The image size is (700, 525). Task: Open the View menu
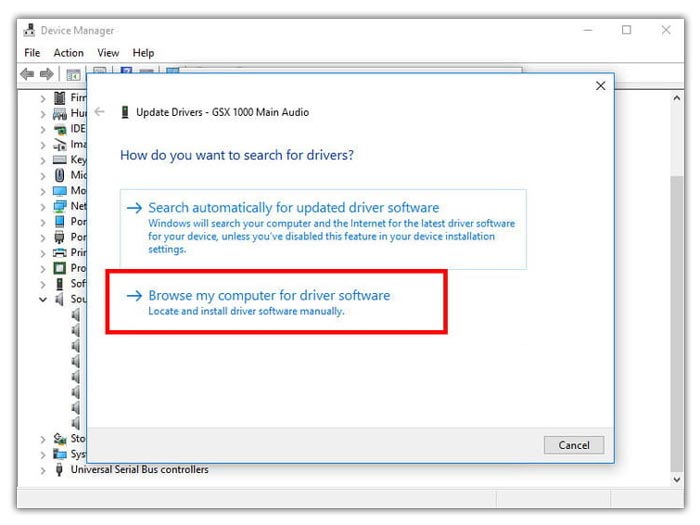point(108,53)
